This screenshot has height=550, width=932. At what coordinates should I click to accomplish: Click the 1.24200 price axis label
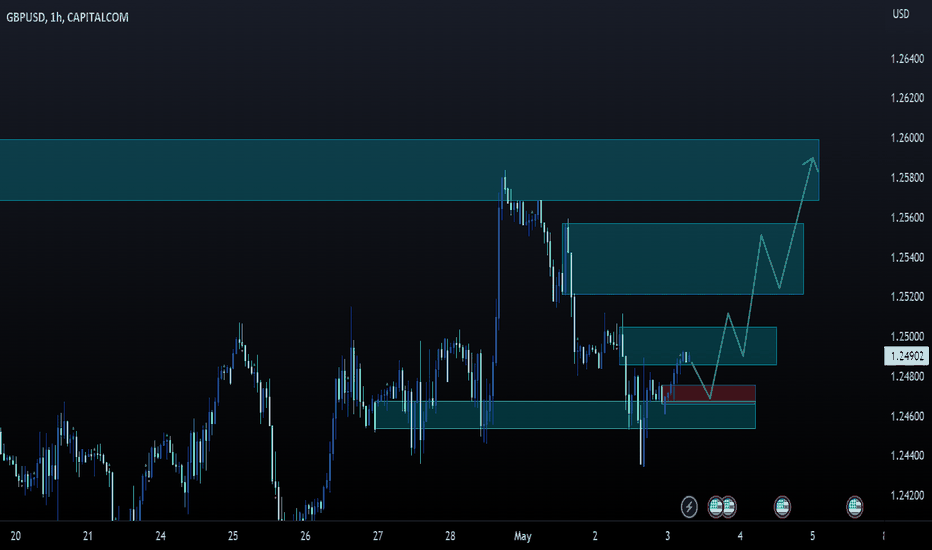coord(907,495)
